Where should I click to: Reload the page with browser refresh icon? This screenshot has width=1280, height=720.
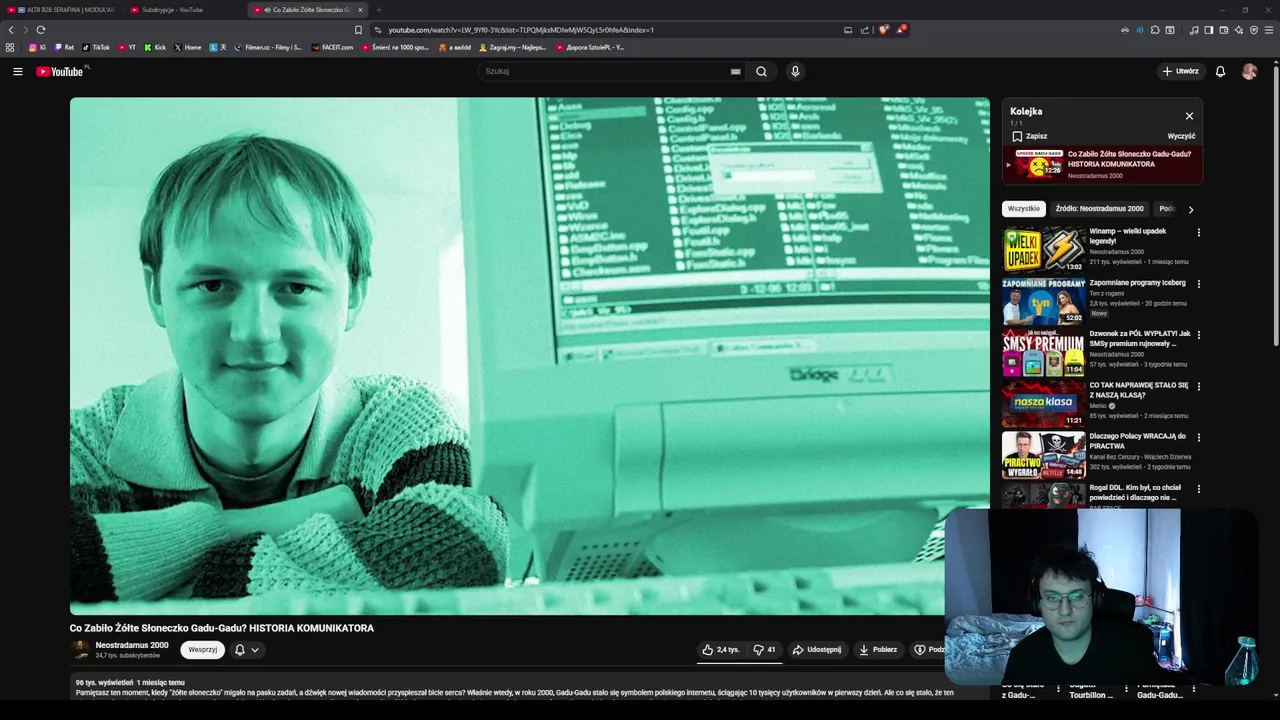click(40, 30)
